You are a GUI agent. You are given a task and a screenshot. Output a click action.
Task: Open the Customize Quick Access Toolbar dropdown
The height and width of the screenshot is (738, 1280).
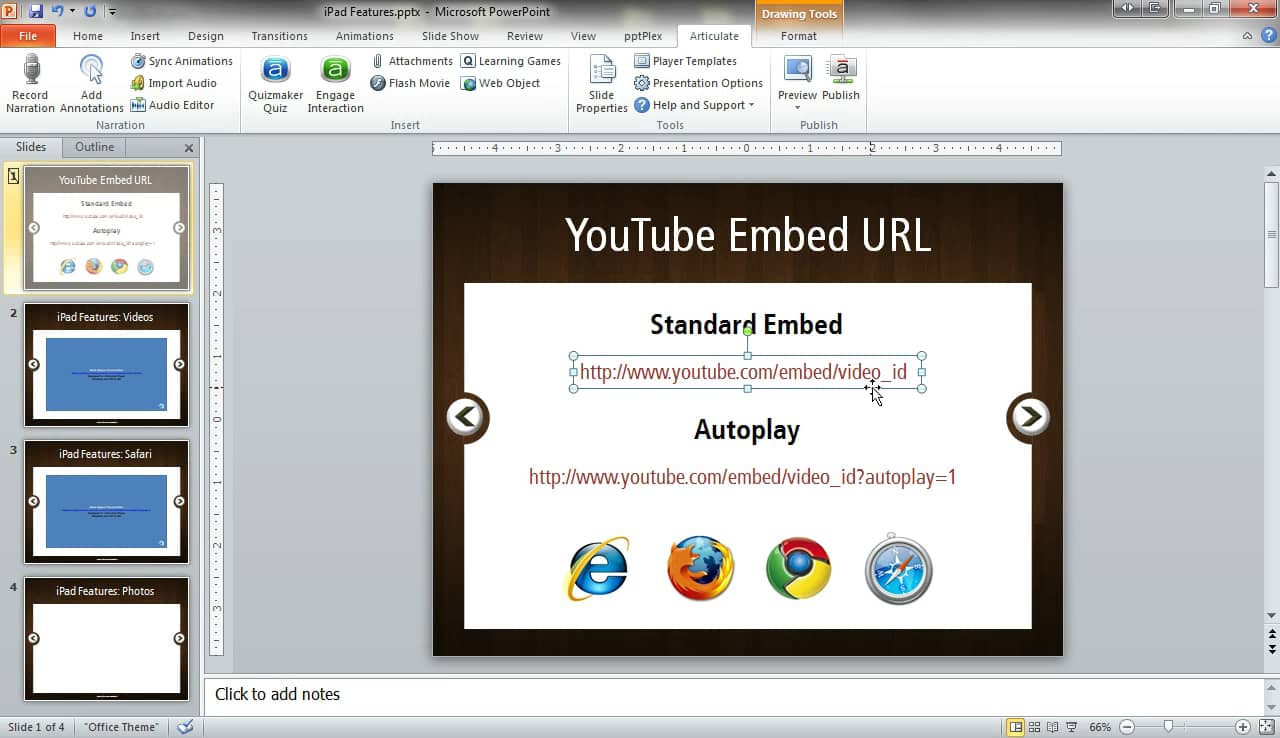[x=111, y=12]
